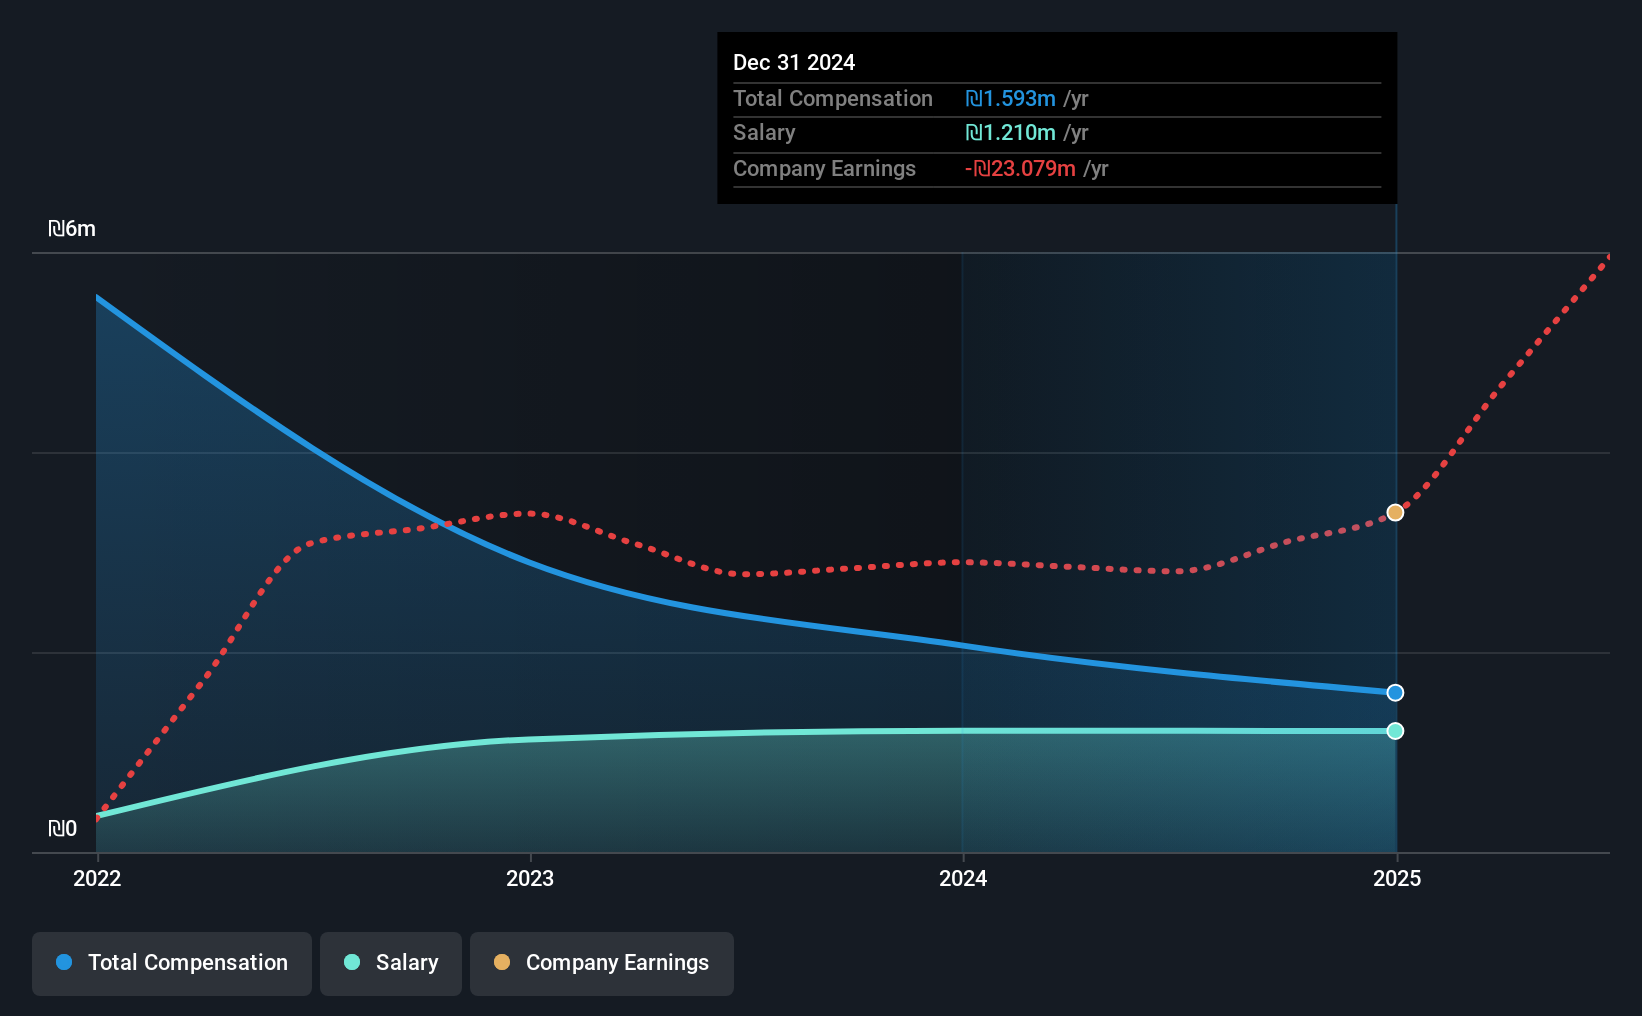Select the Total Compensation blue data point
The width and height of the screenshot is (1642, 1016).
(1395, 692)
